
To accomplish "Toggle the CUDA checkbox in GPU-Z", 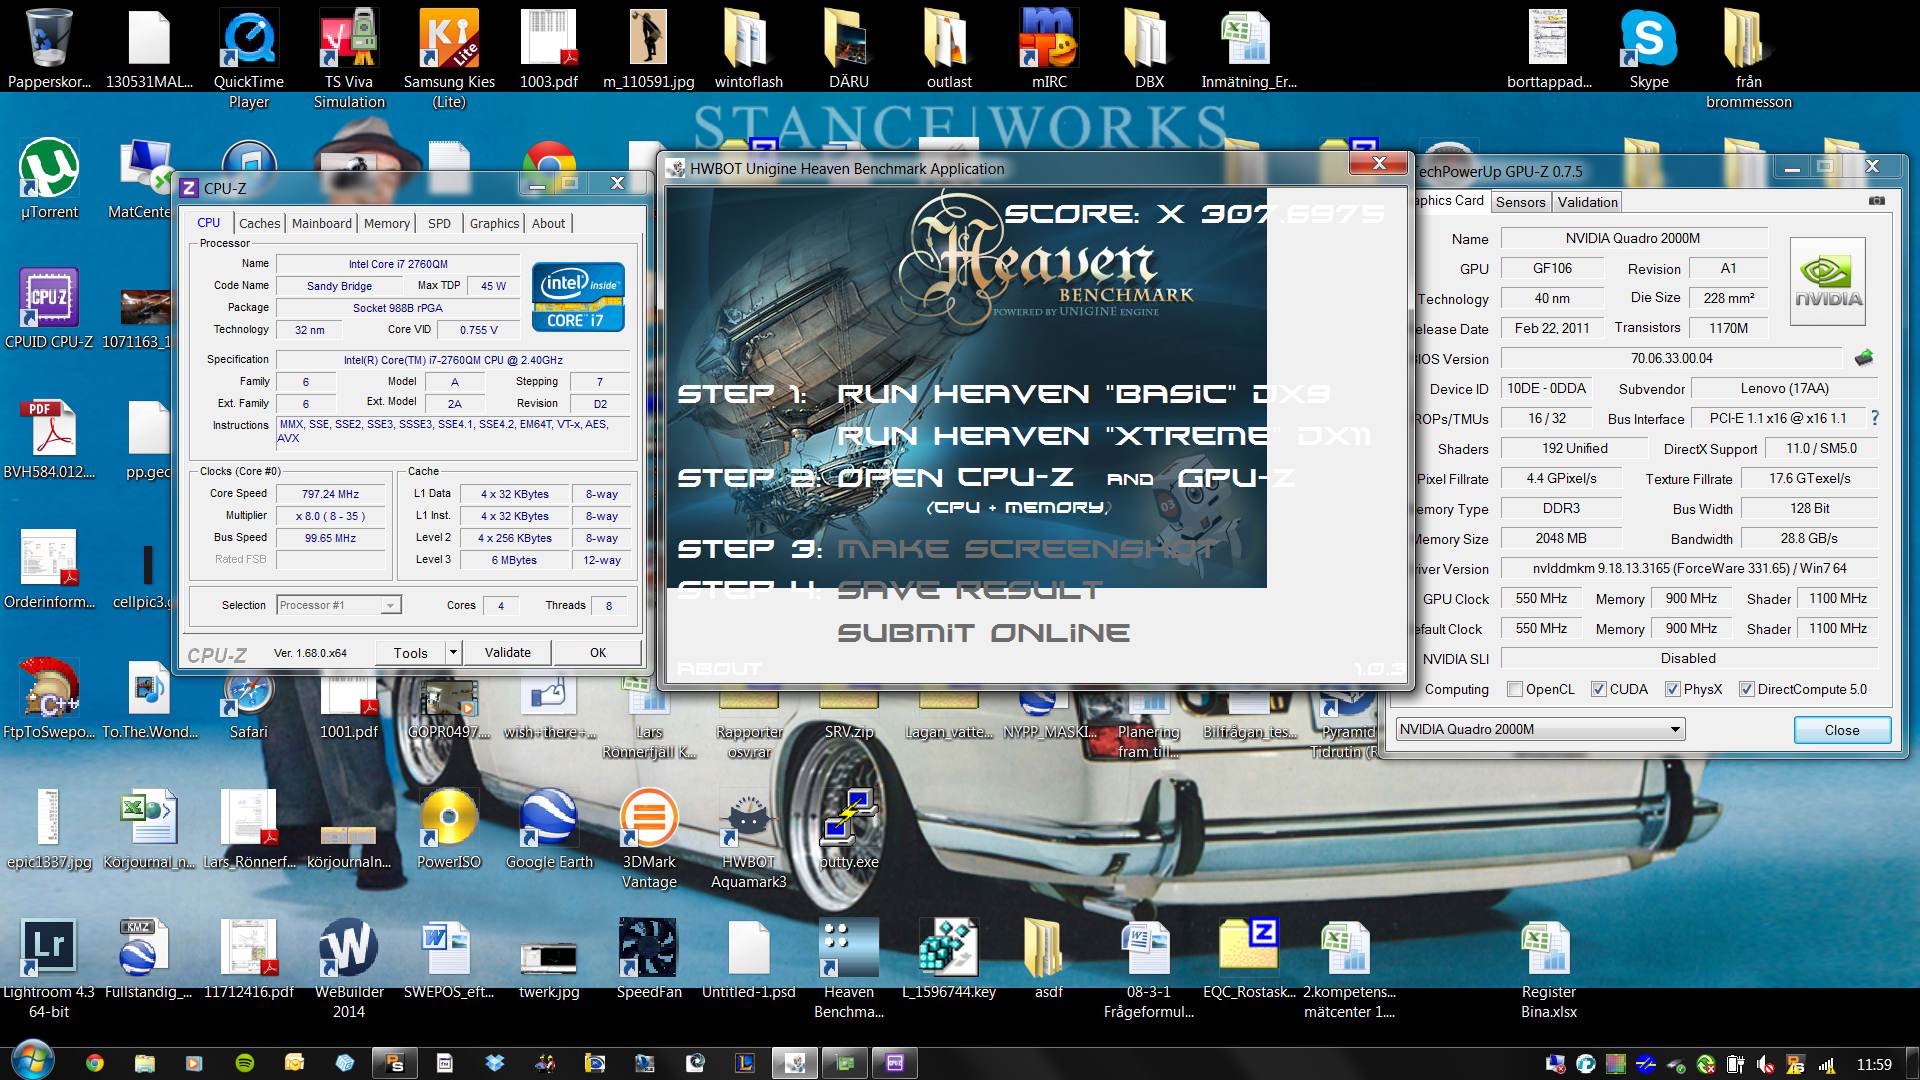I will point(1598,689).
